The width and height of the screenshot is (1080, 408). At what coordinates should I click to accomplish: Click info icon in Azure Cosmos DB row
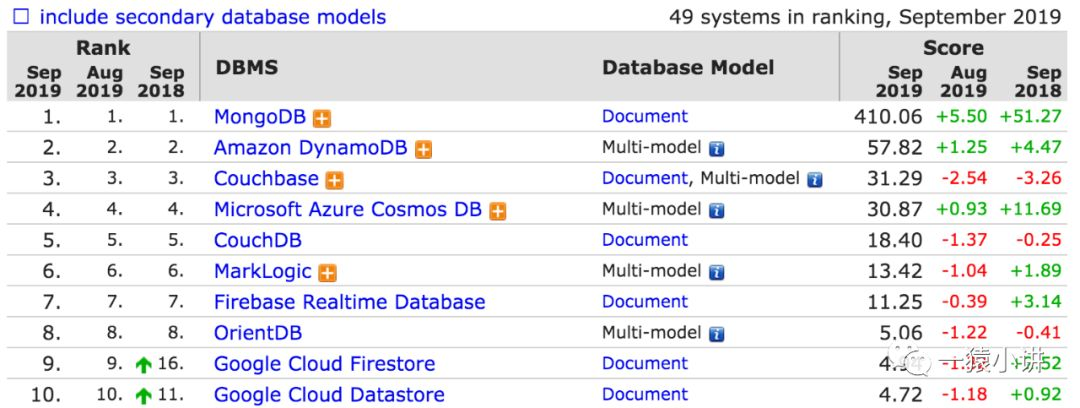(717, 211)
